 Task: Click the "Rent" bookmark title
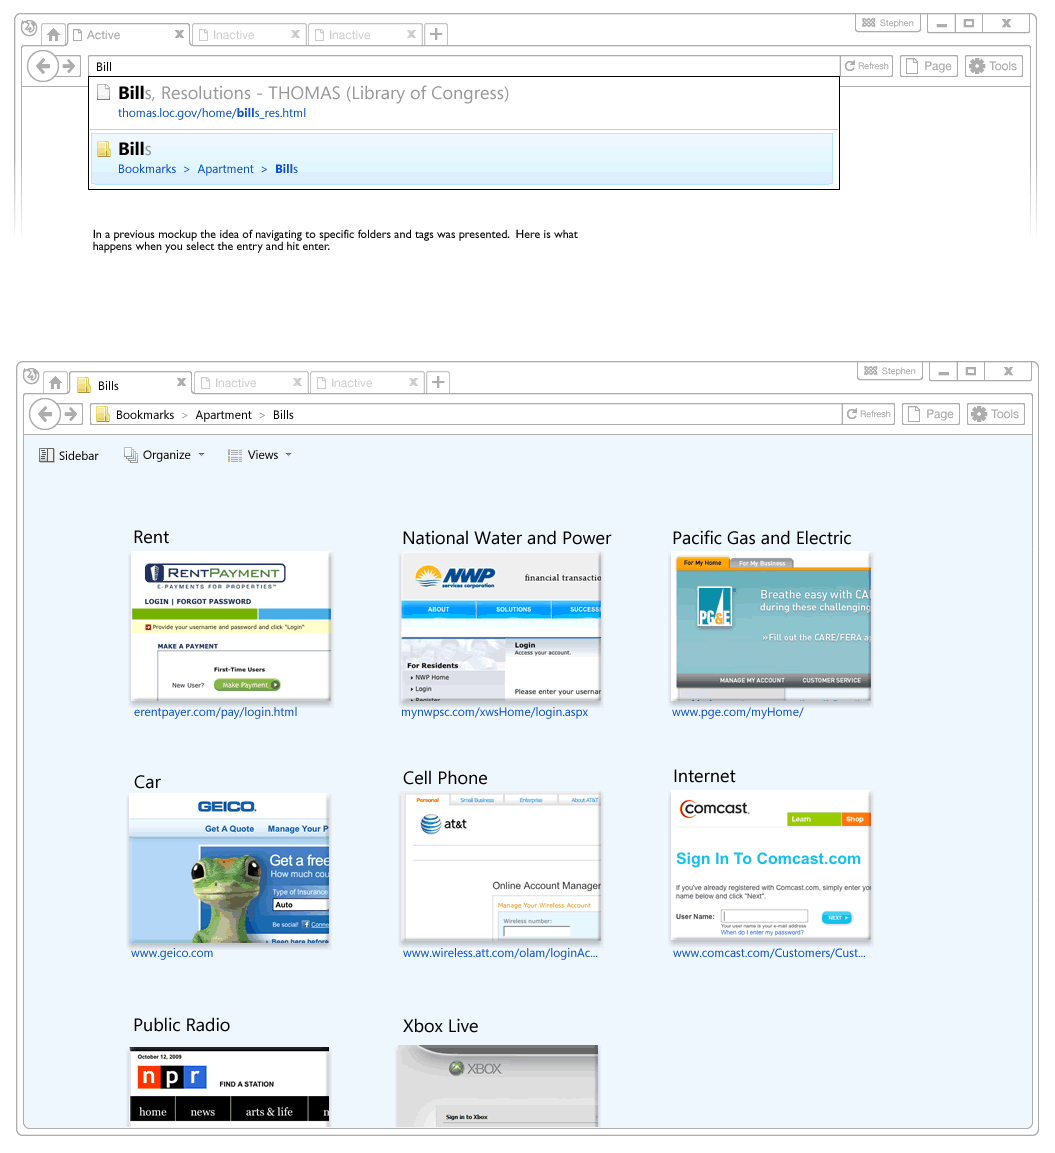[x=151, y=538]
